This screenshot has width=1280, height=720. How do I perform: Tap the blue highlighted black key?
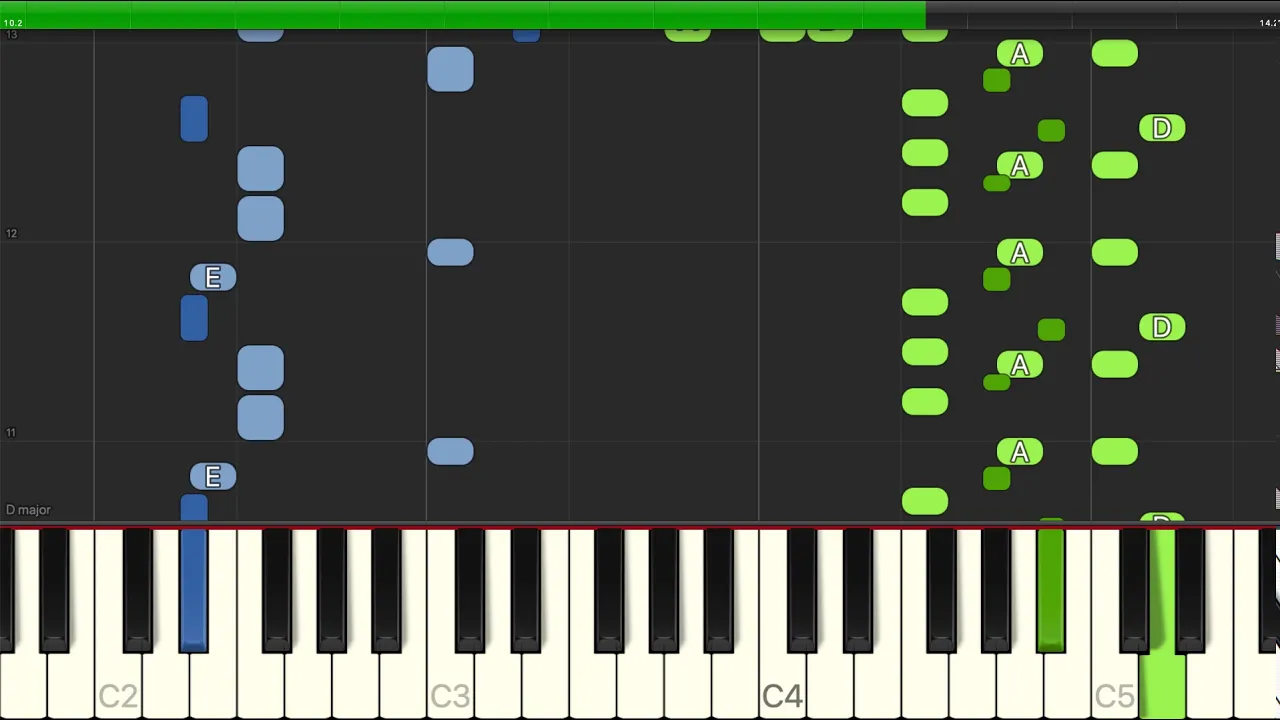click(194, 590)
